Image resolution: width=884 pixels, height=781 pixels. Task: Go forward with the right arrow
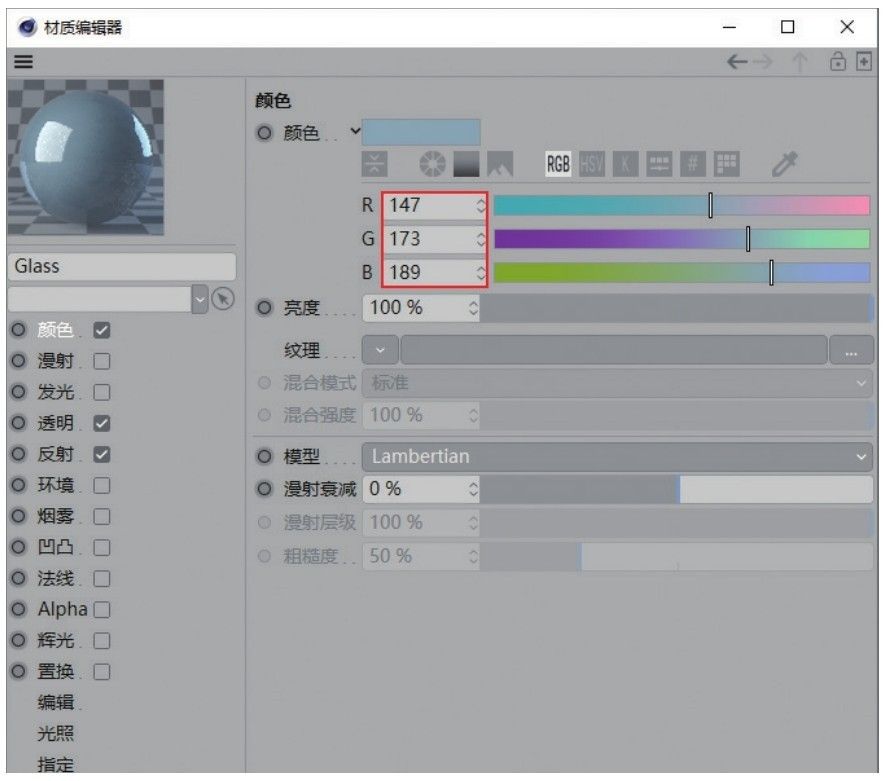[x=763, y=61]
